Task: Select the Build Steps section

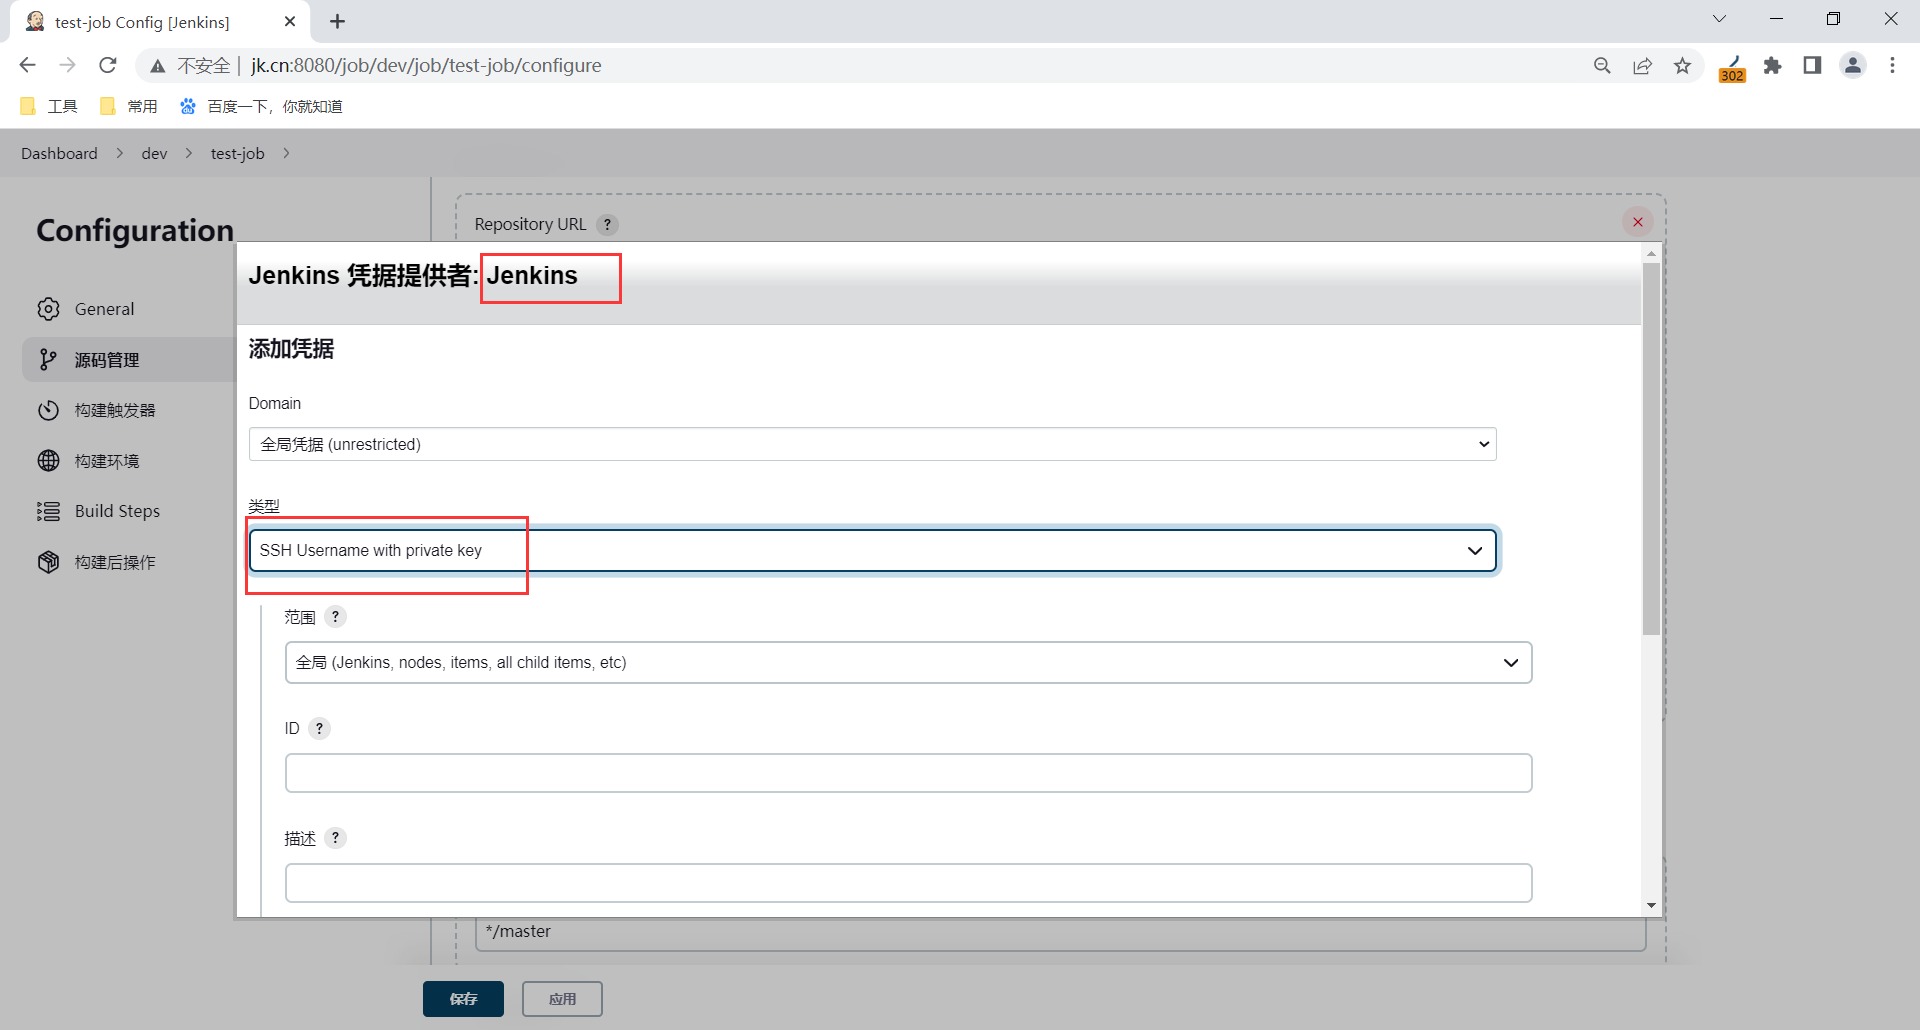Action: [129, 511]
